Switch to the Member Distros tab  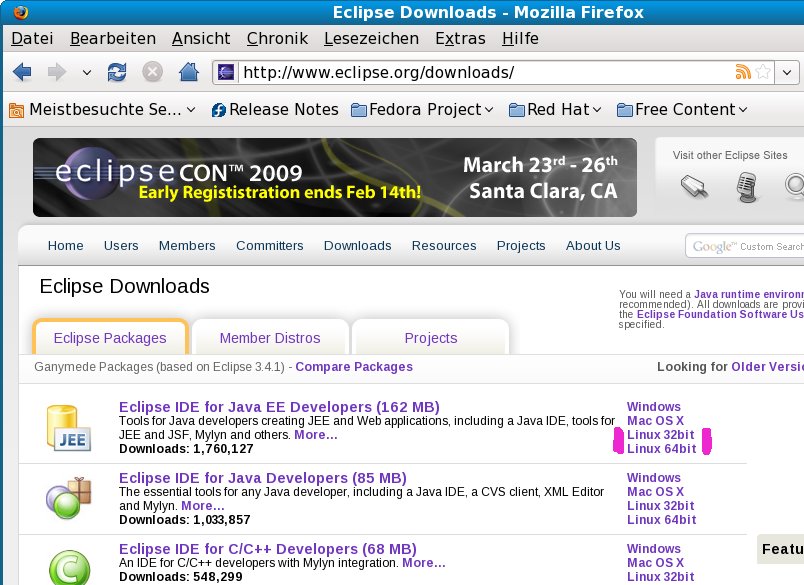[270, 338]
